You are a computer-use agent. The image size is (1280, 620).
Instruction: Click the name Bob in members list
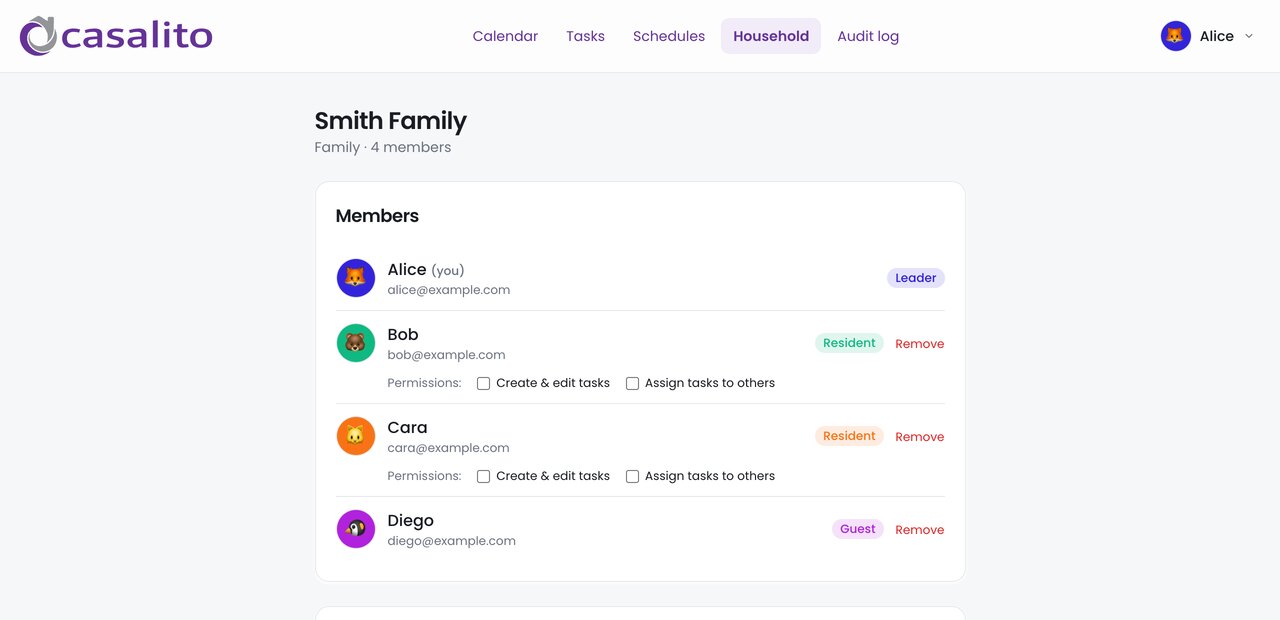pyautogui.click(x=403, y=335)
